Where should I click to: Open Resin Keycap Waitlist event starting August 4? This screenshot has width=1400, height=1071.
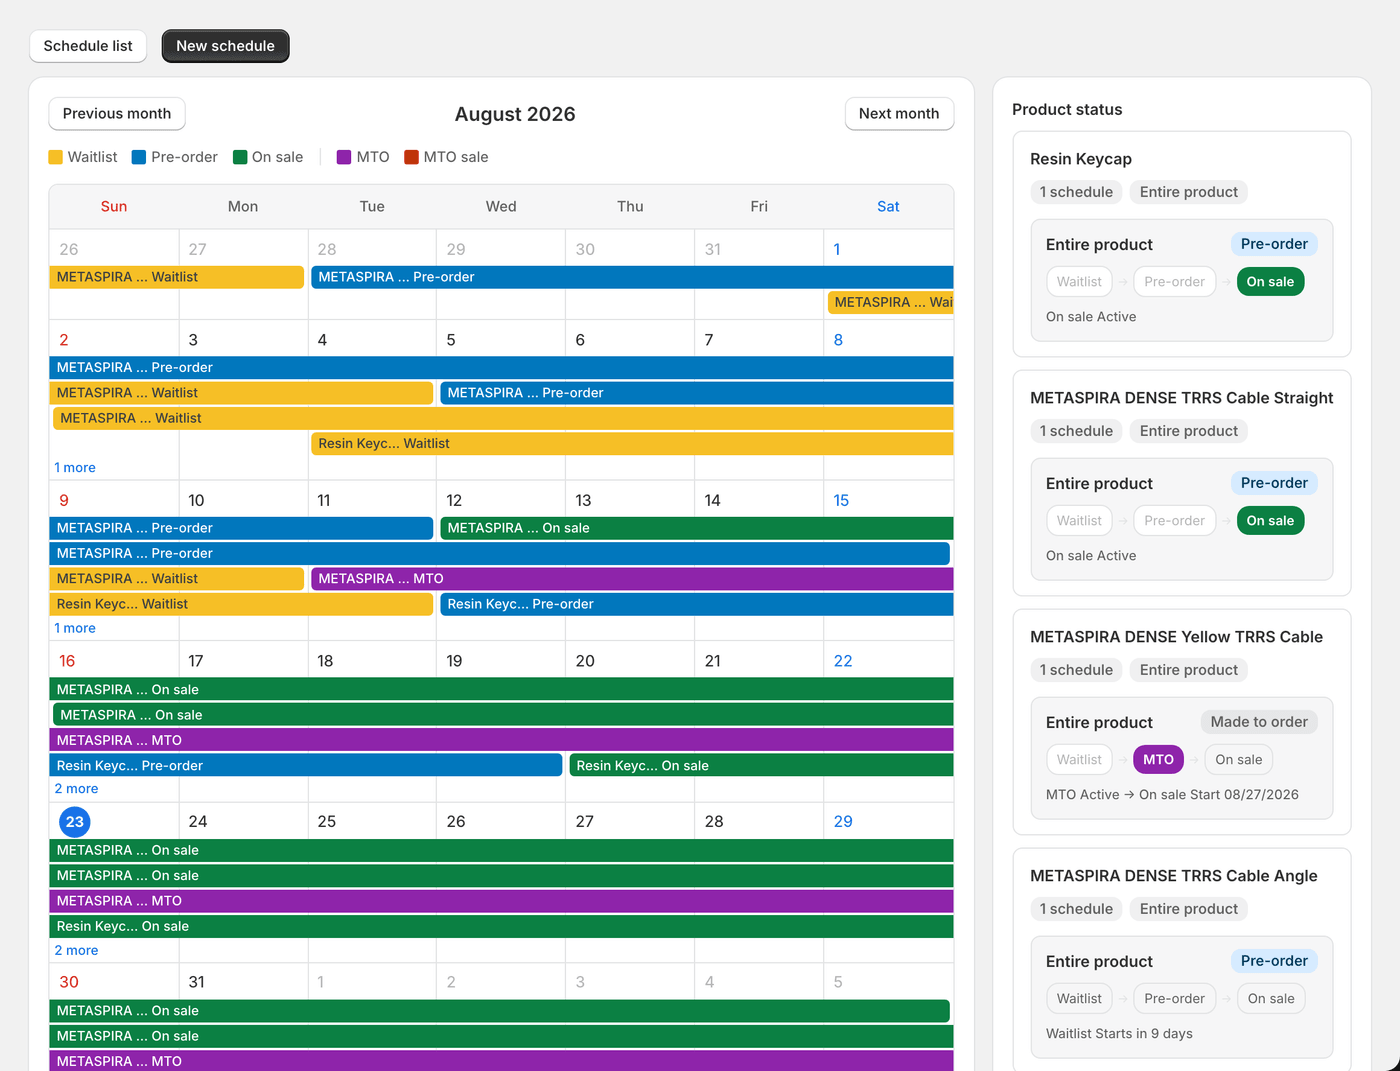632,443
